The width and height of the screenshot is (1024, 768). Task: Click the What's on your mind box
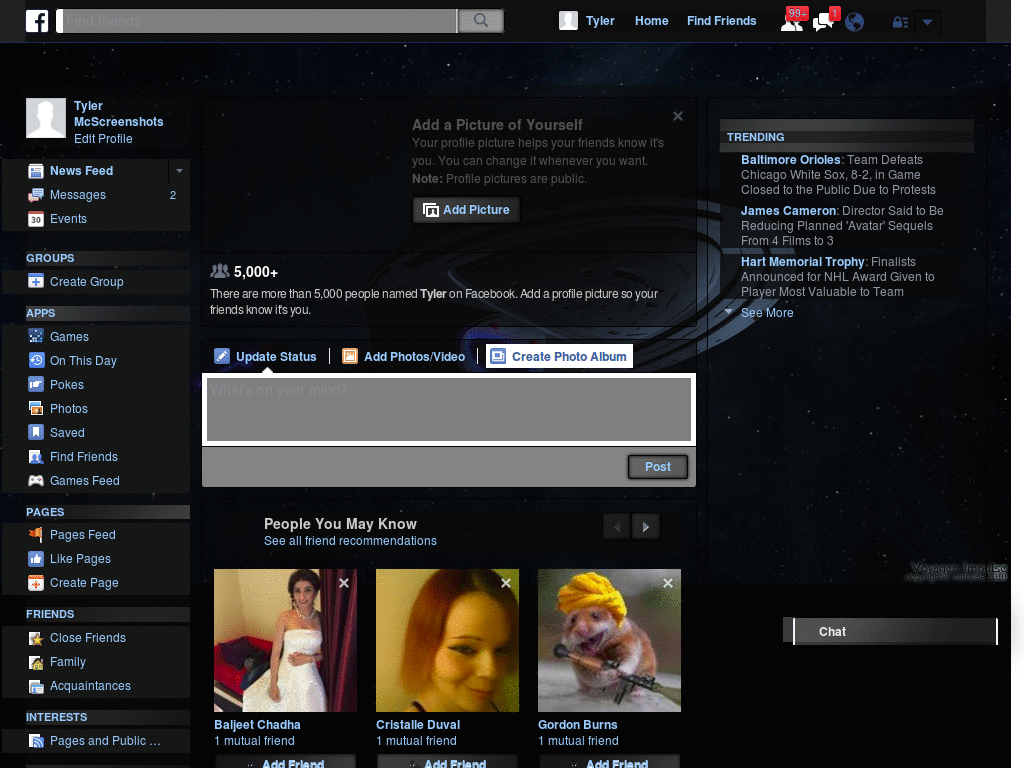point(449,410)
